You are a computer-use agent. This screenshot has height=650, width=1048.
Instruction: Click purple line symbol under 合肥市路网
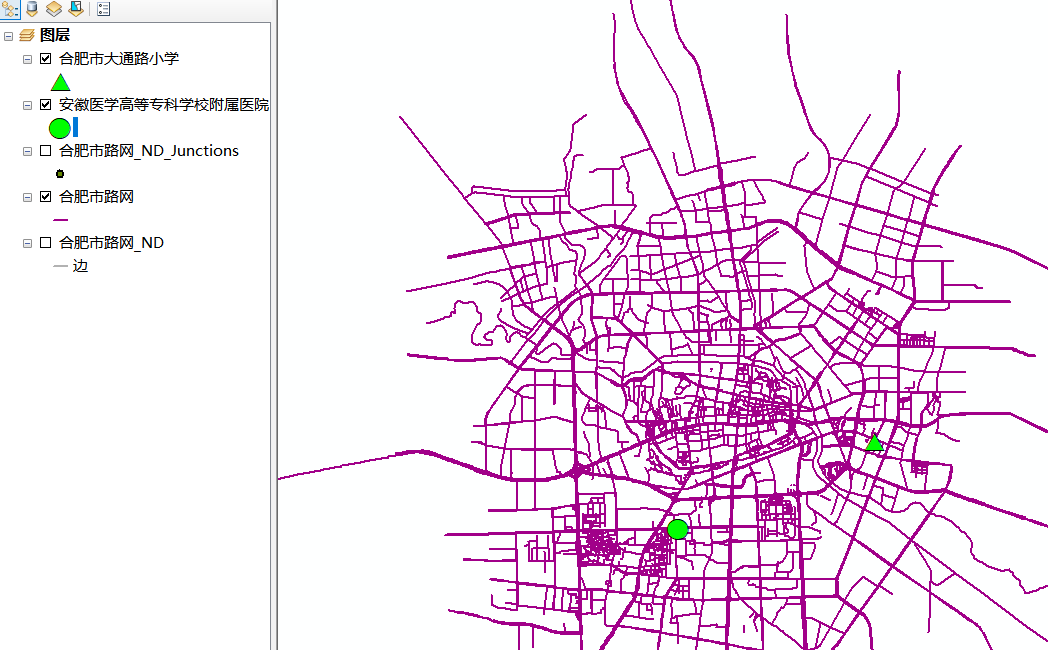(60, 219)
